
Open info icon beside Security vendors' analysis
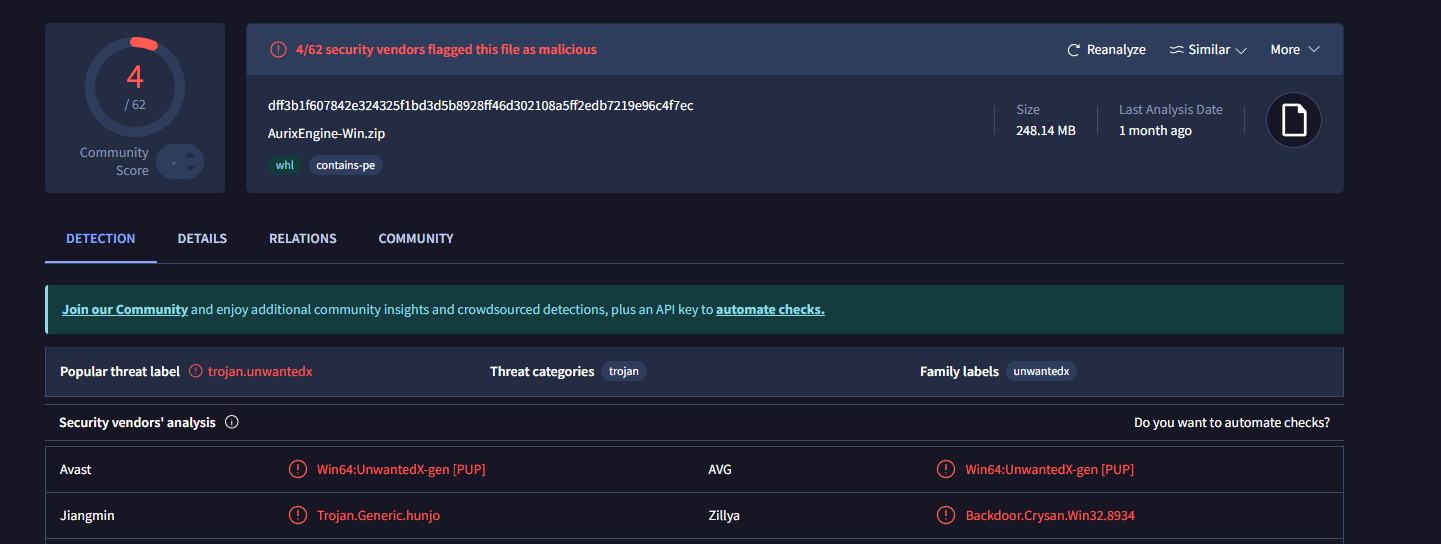pos(232,422)
